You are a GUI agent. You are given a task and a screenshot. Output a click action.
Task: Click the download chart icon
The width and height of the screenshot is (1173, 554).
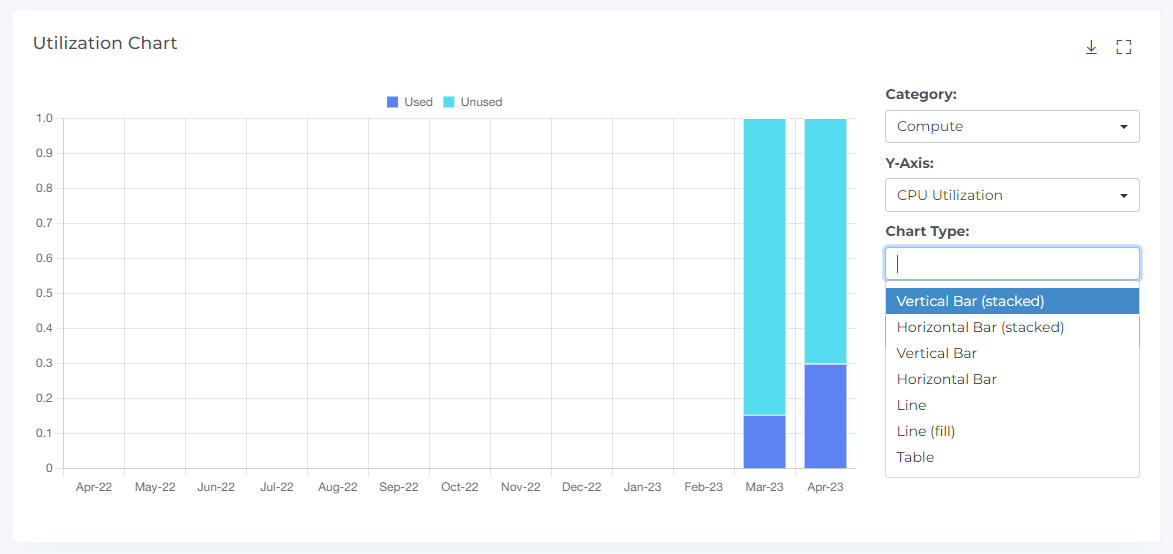(1091, 47)
